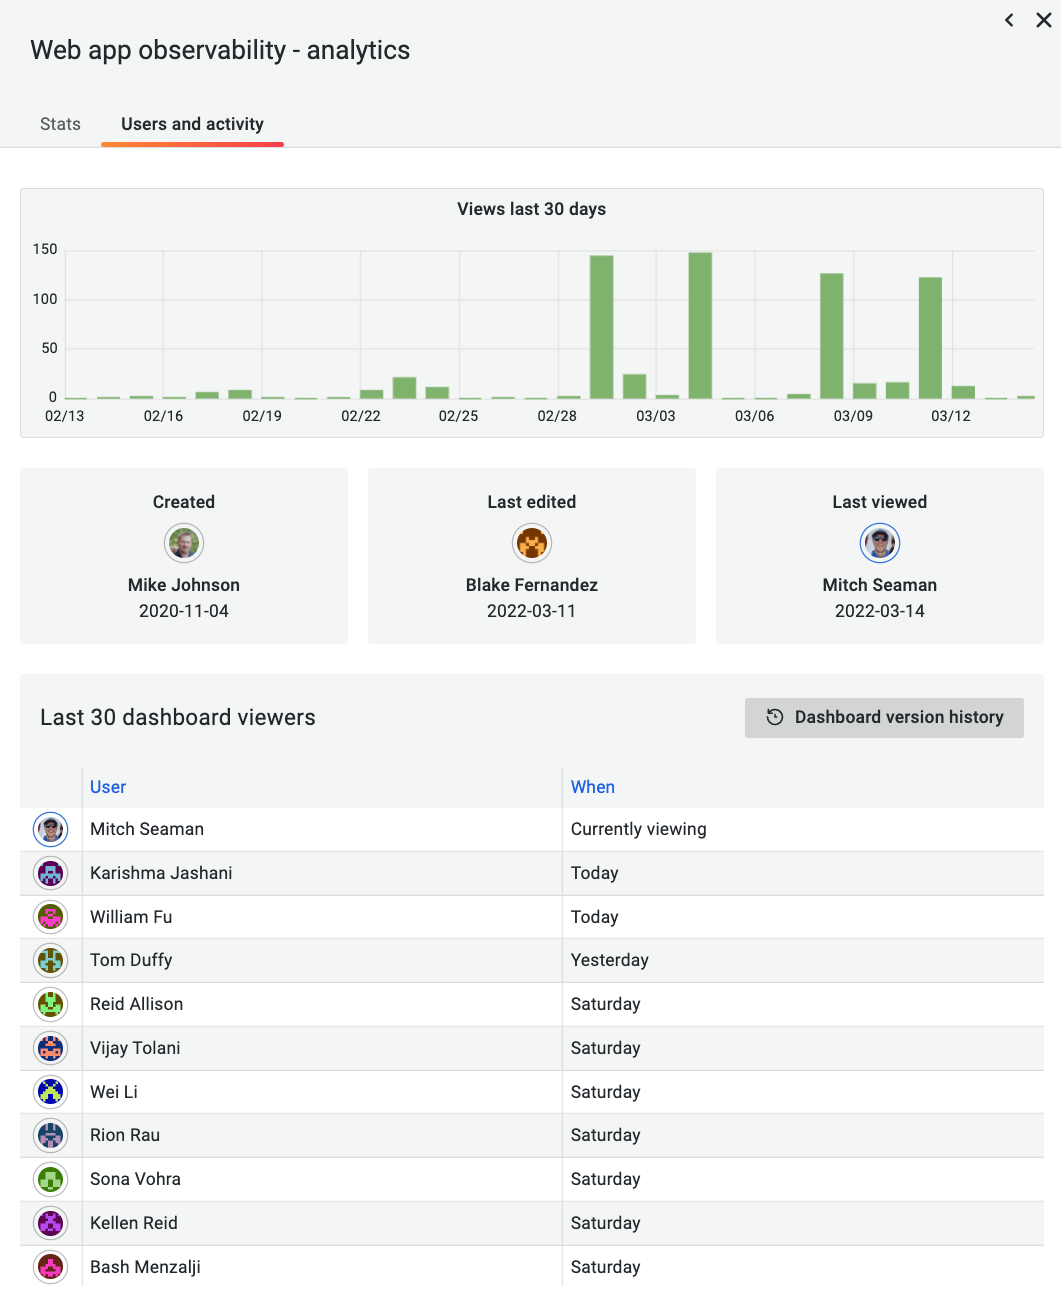Image resolution: width=1061 pixels, height=1302 pixels.
Task: Close the analytics panel
Action: (x=1043, y=20)
